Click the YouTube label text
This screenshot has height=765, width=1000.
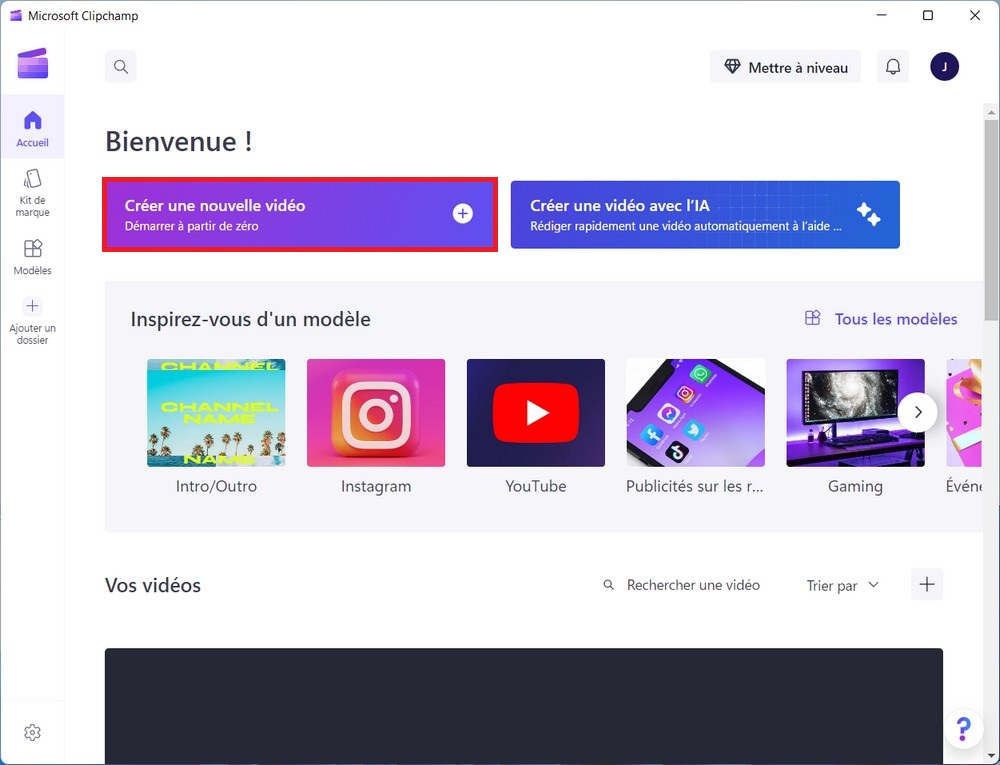coord(536,486)
